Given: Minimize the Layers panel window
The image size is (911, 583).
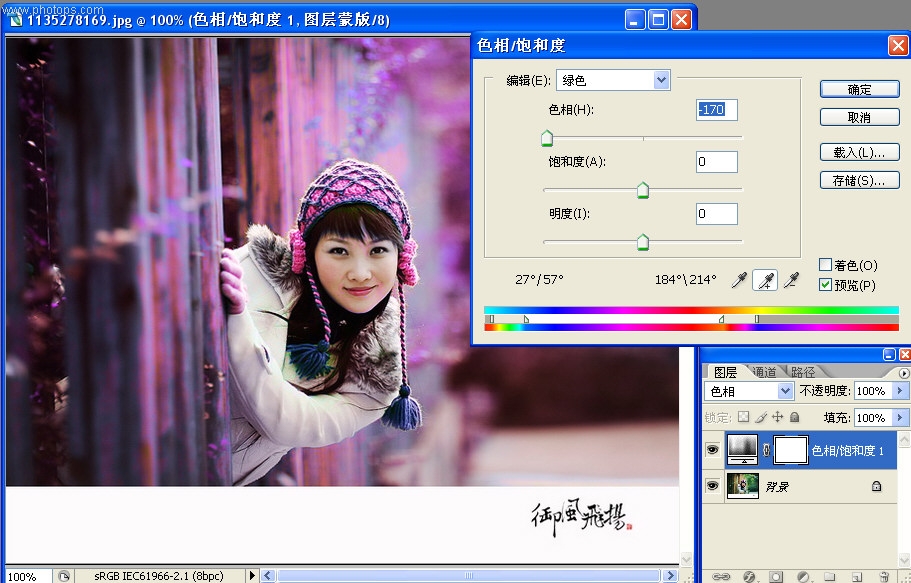Looking at the screenshot, I should (889, 355).
